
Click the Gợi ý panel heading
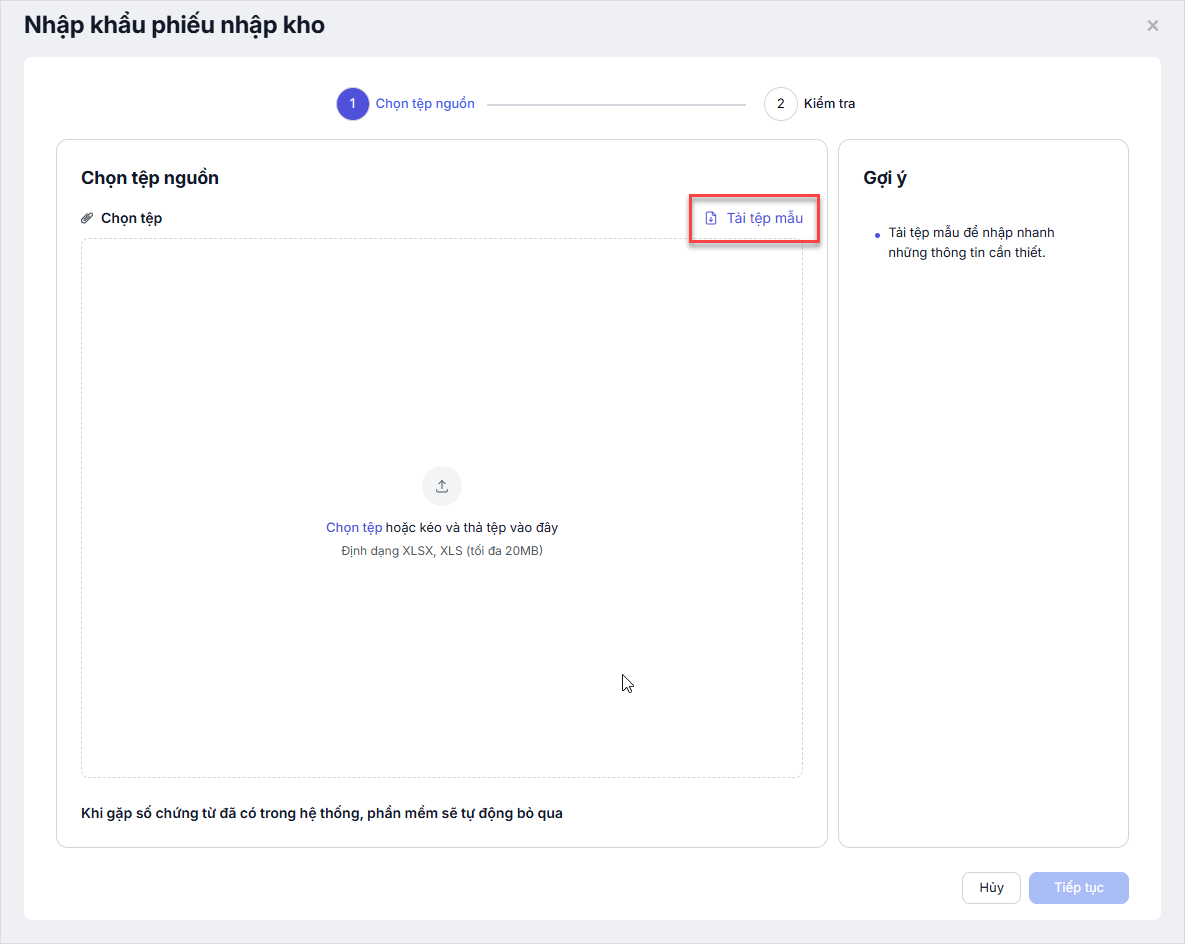click(x=885, y=178)
